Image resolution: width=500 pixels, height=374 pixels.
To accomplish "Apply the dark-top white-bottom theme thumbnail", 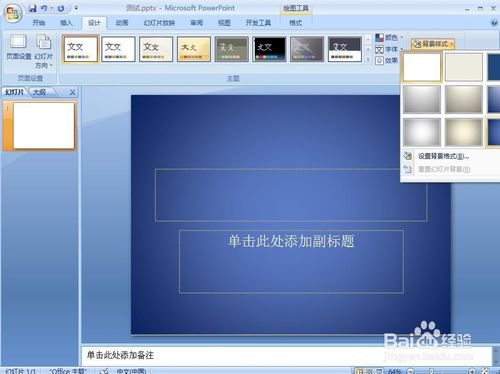I will pos(345,49).
